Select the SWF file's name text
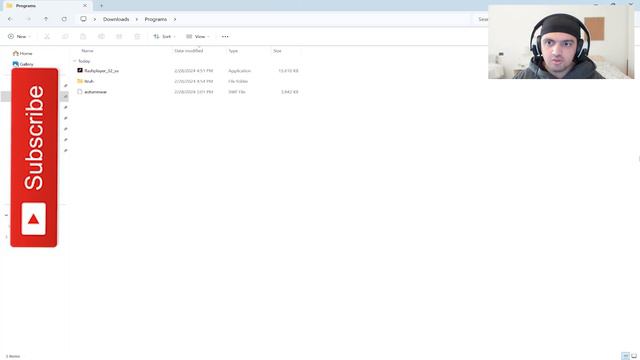 (x=96, y=92)
